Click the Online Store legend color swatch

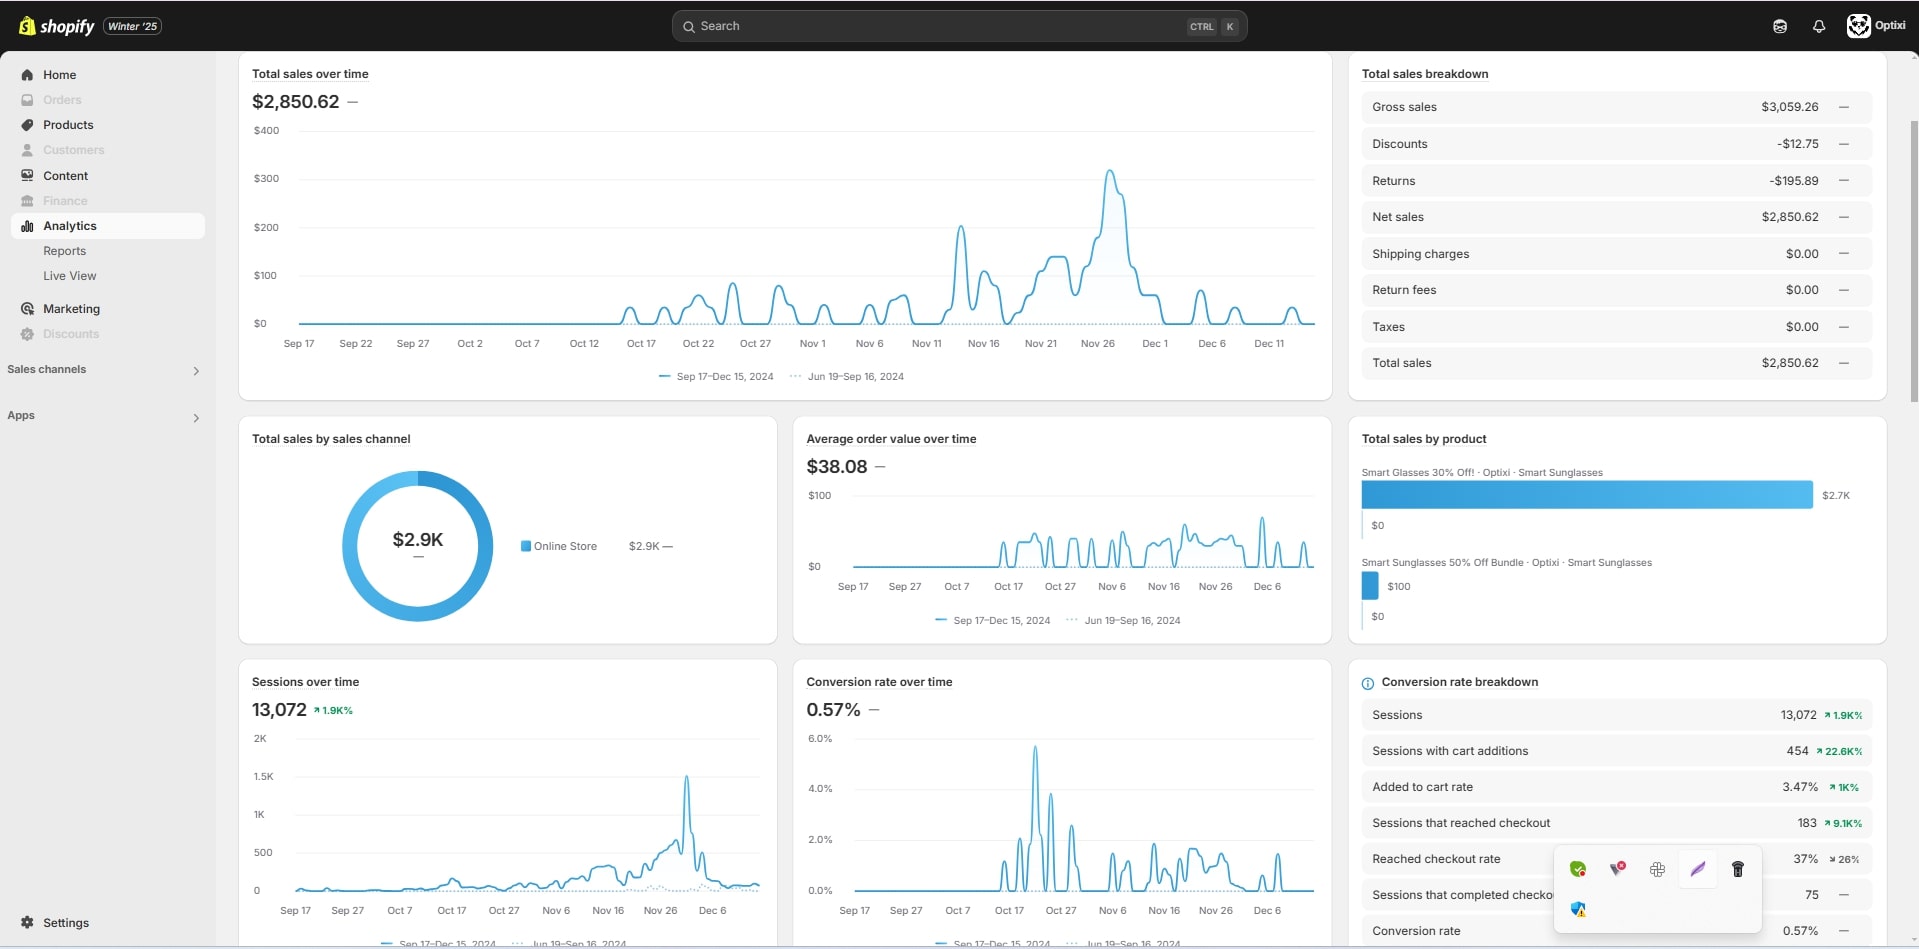pos(525,546)
